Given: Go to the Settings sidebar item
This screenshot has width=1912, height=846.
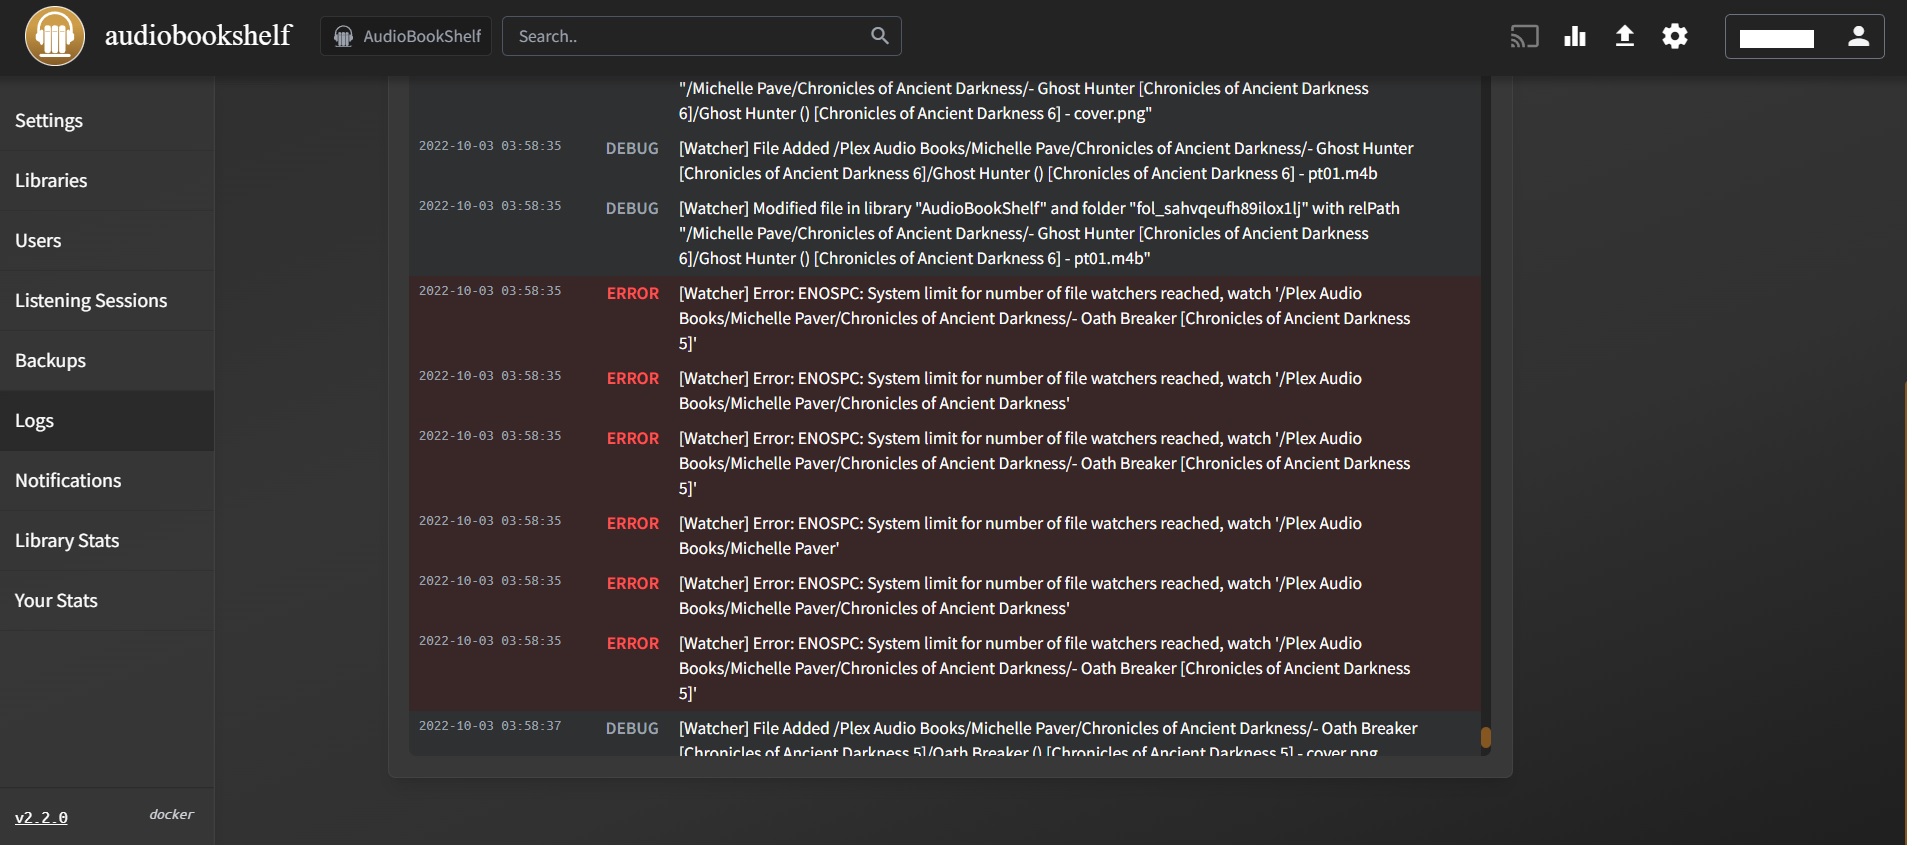Looking at the screenshot, I should pos(107,120).
